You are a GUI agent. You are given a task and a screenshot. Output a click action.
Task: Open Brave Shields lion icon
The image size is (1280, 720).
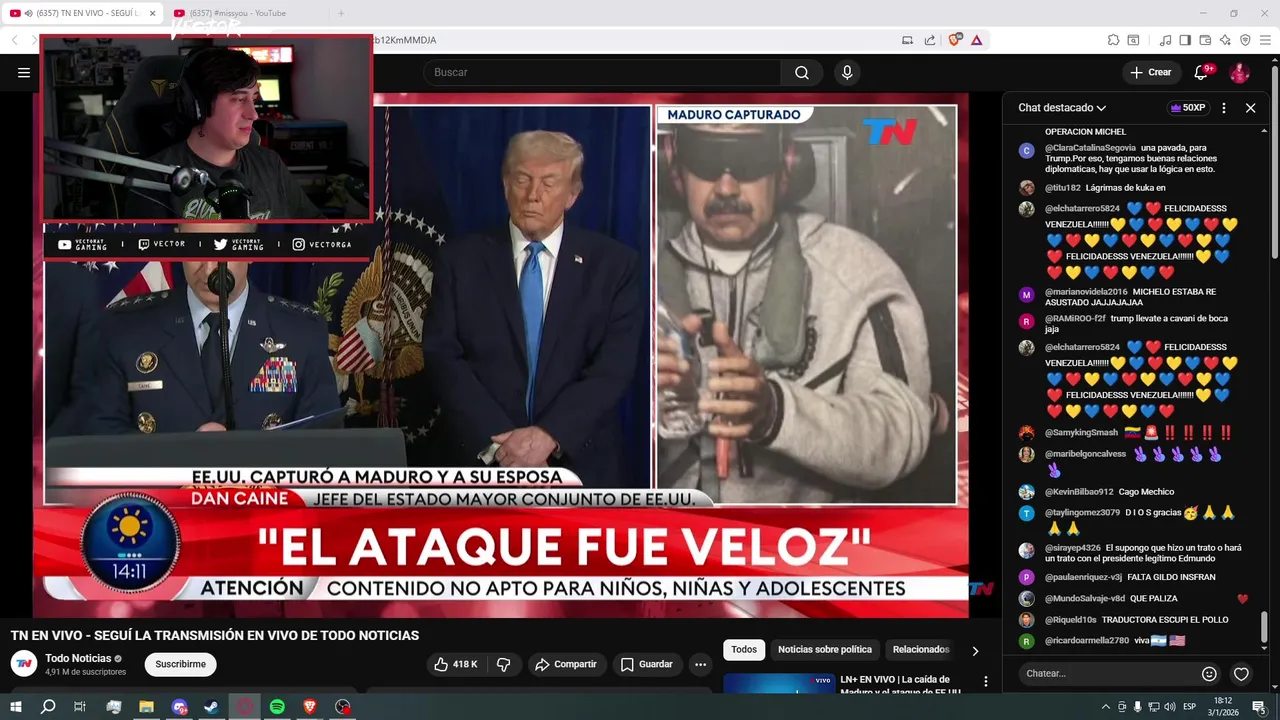(955, 40)
